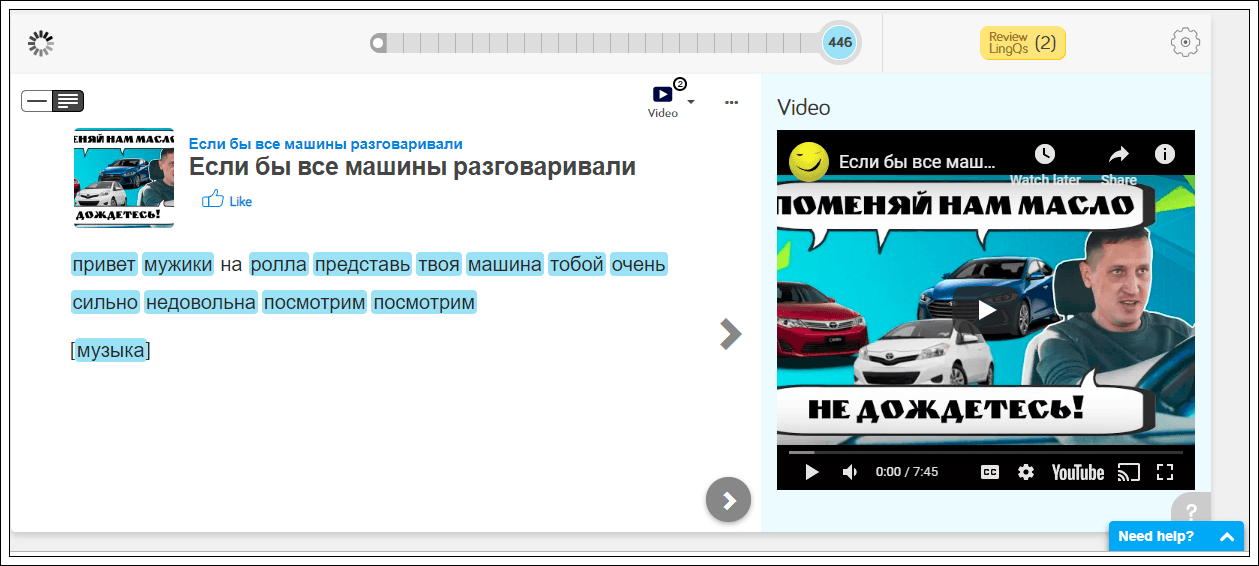This screenshot has height=566, width=1259.
Task: Click the YouTube Share arrow icon
Action: [1118, 154]
